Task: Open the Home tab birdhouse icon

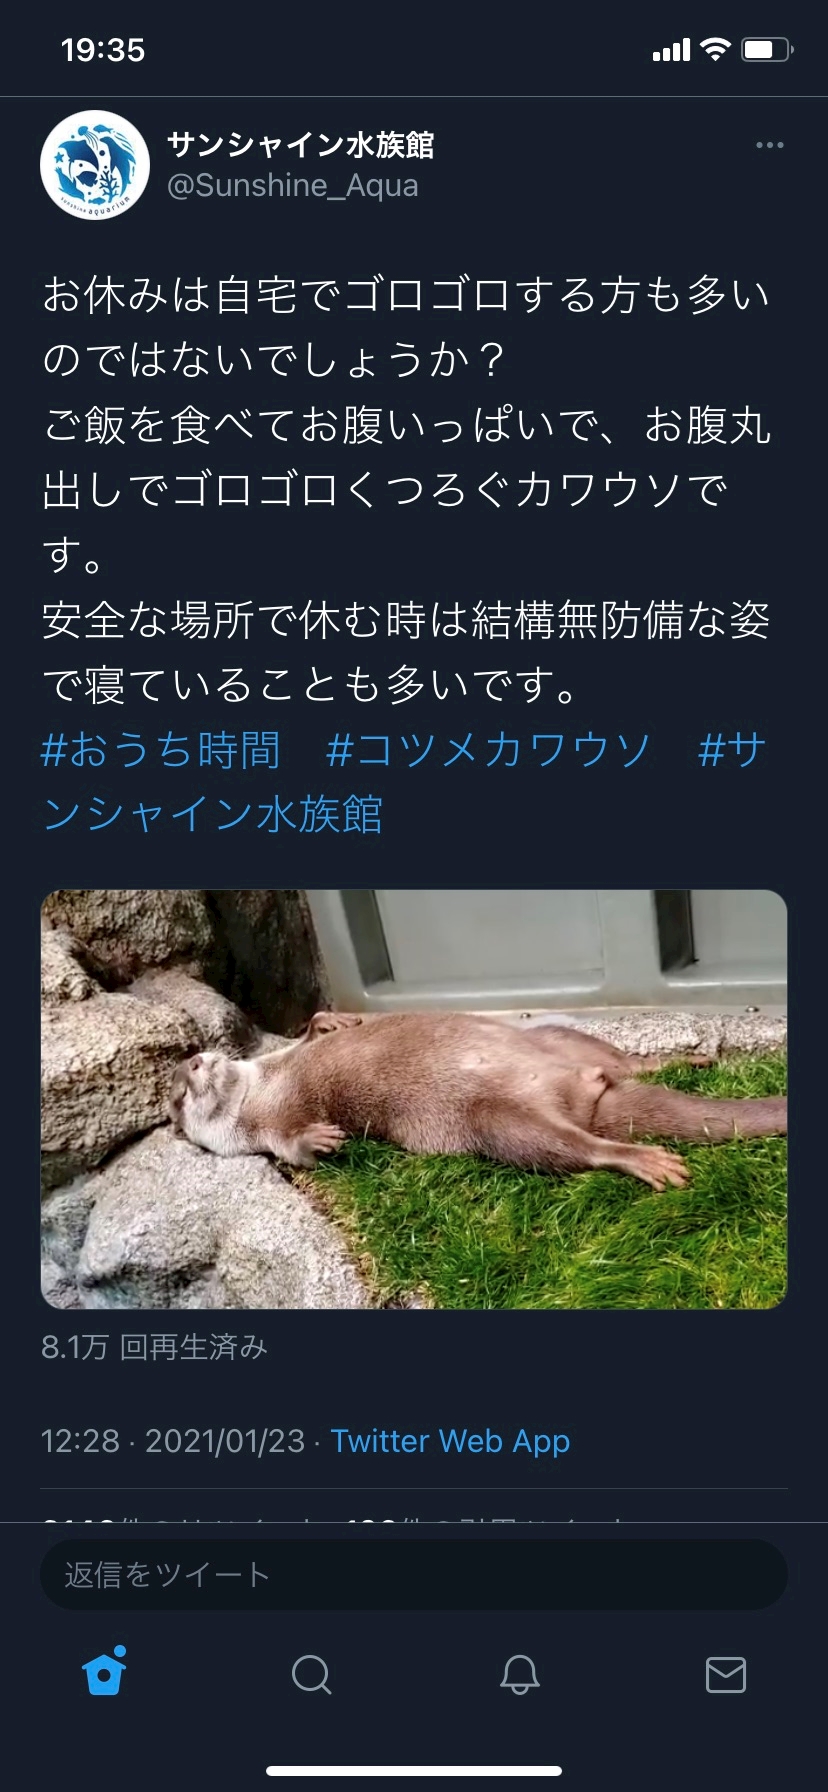Action: click(x=104, y=1671)
